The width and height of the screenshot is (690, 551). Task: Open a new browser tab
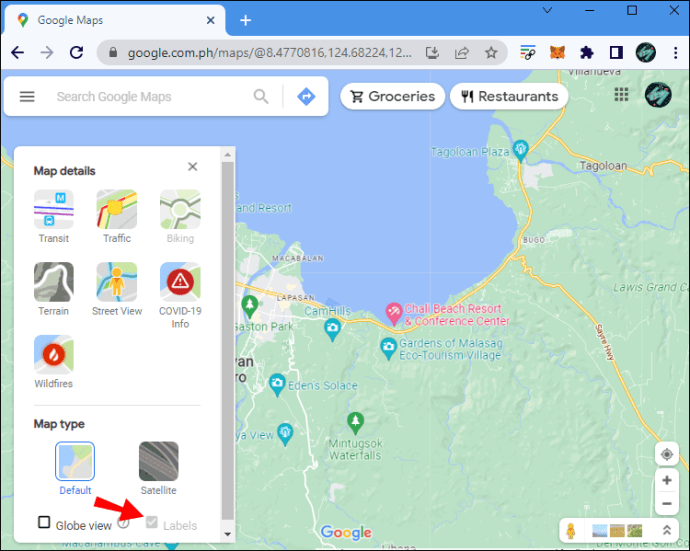click(x=246, y=20)
